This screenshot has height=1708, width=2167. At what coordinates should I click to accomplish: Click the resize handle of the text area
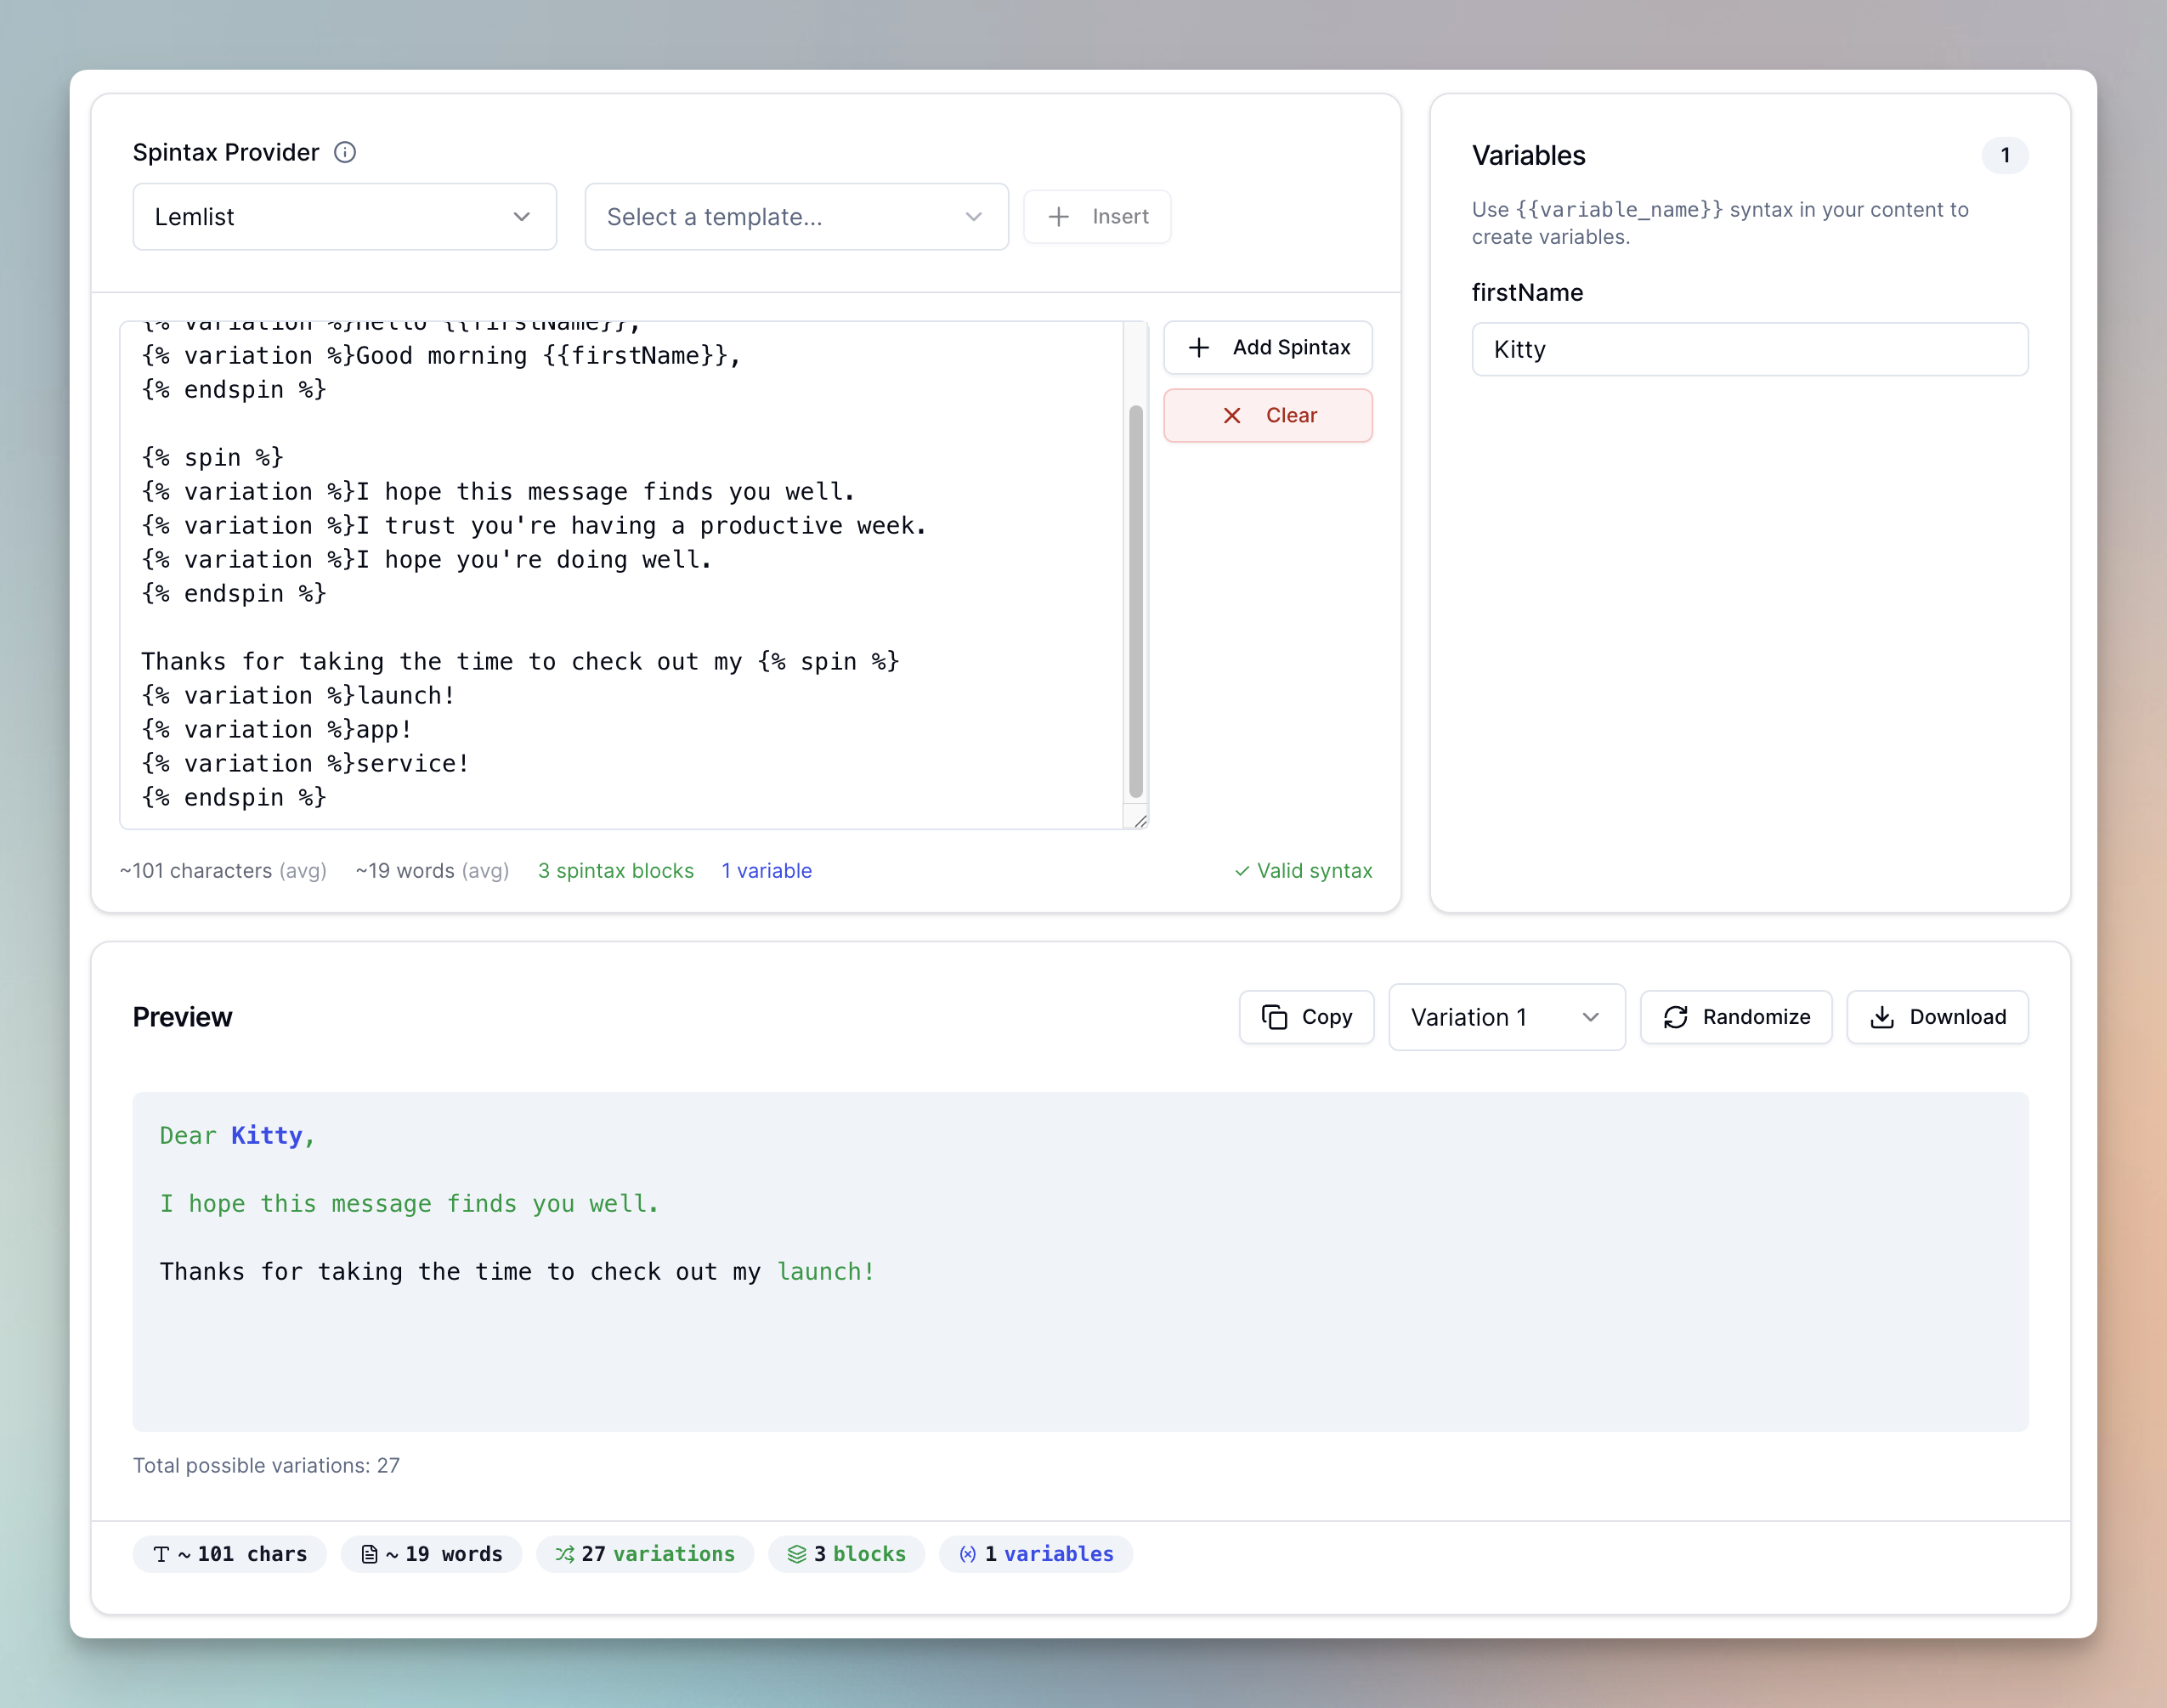pos(1140,821)
